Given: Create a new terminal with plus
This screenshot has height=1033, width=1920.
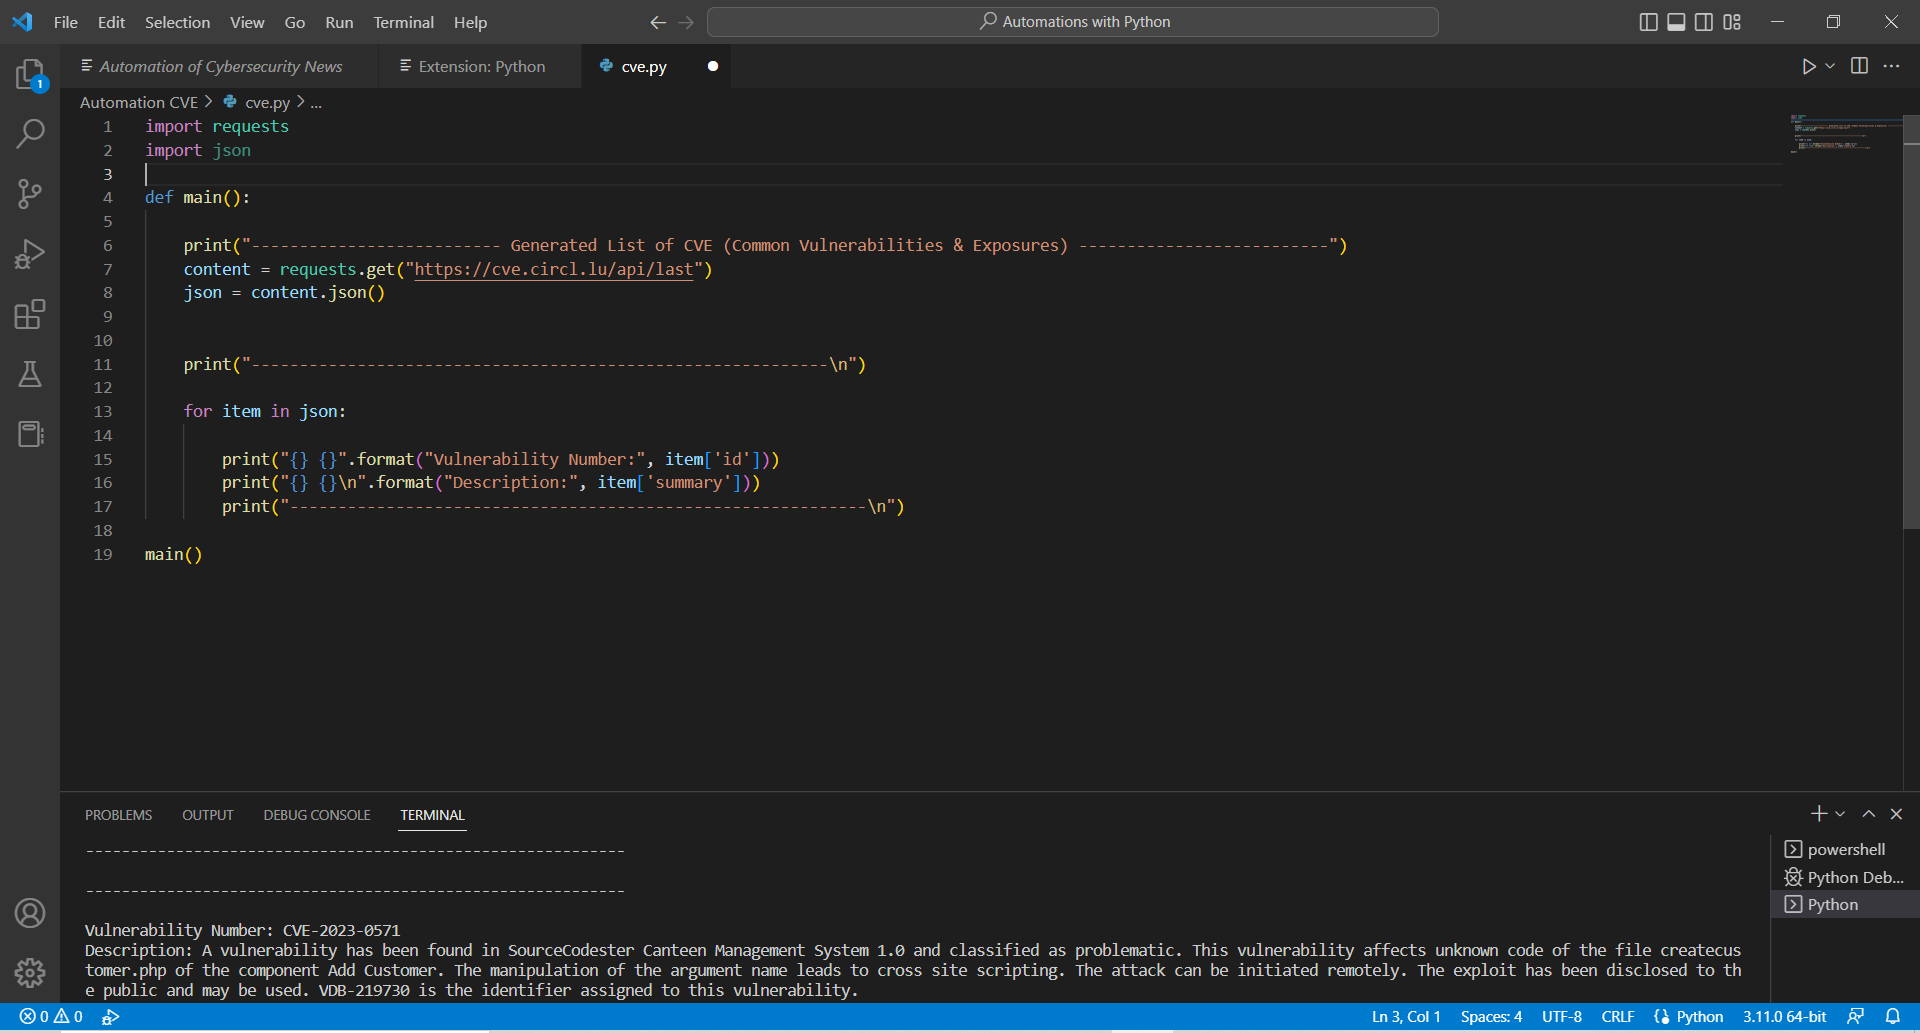Looking at the screenshot, I should (x=1819, y=814).
